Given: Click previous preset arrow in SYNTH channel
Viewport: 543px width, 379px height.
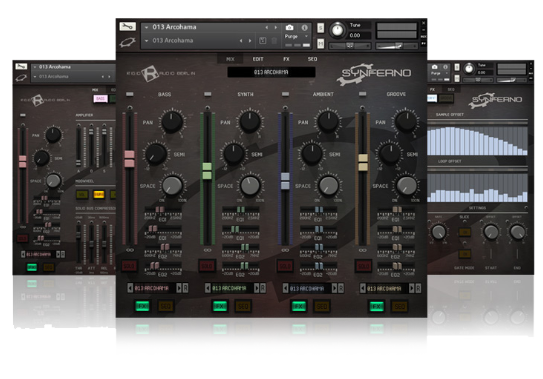Looking at the screenshot, I should [207, 288].
